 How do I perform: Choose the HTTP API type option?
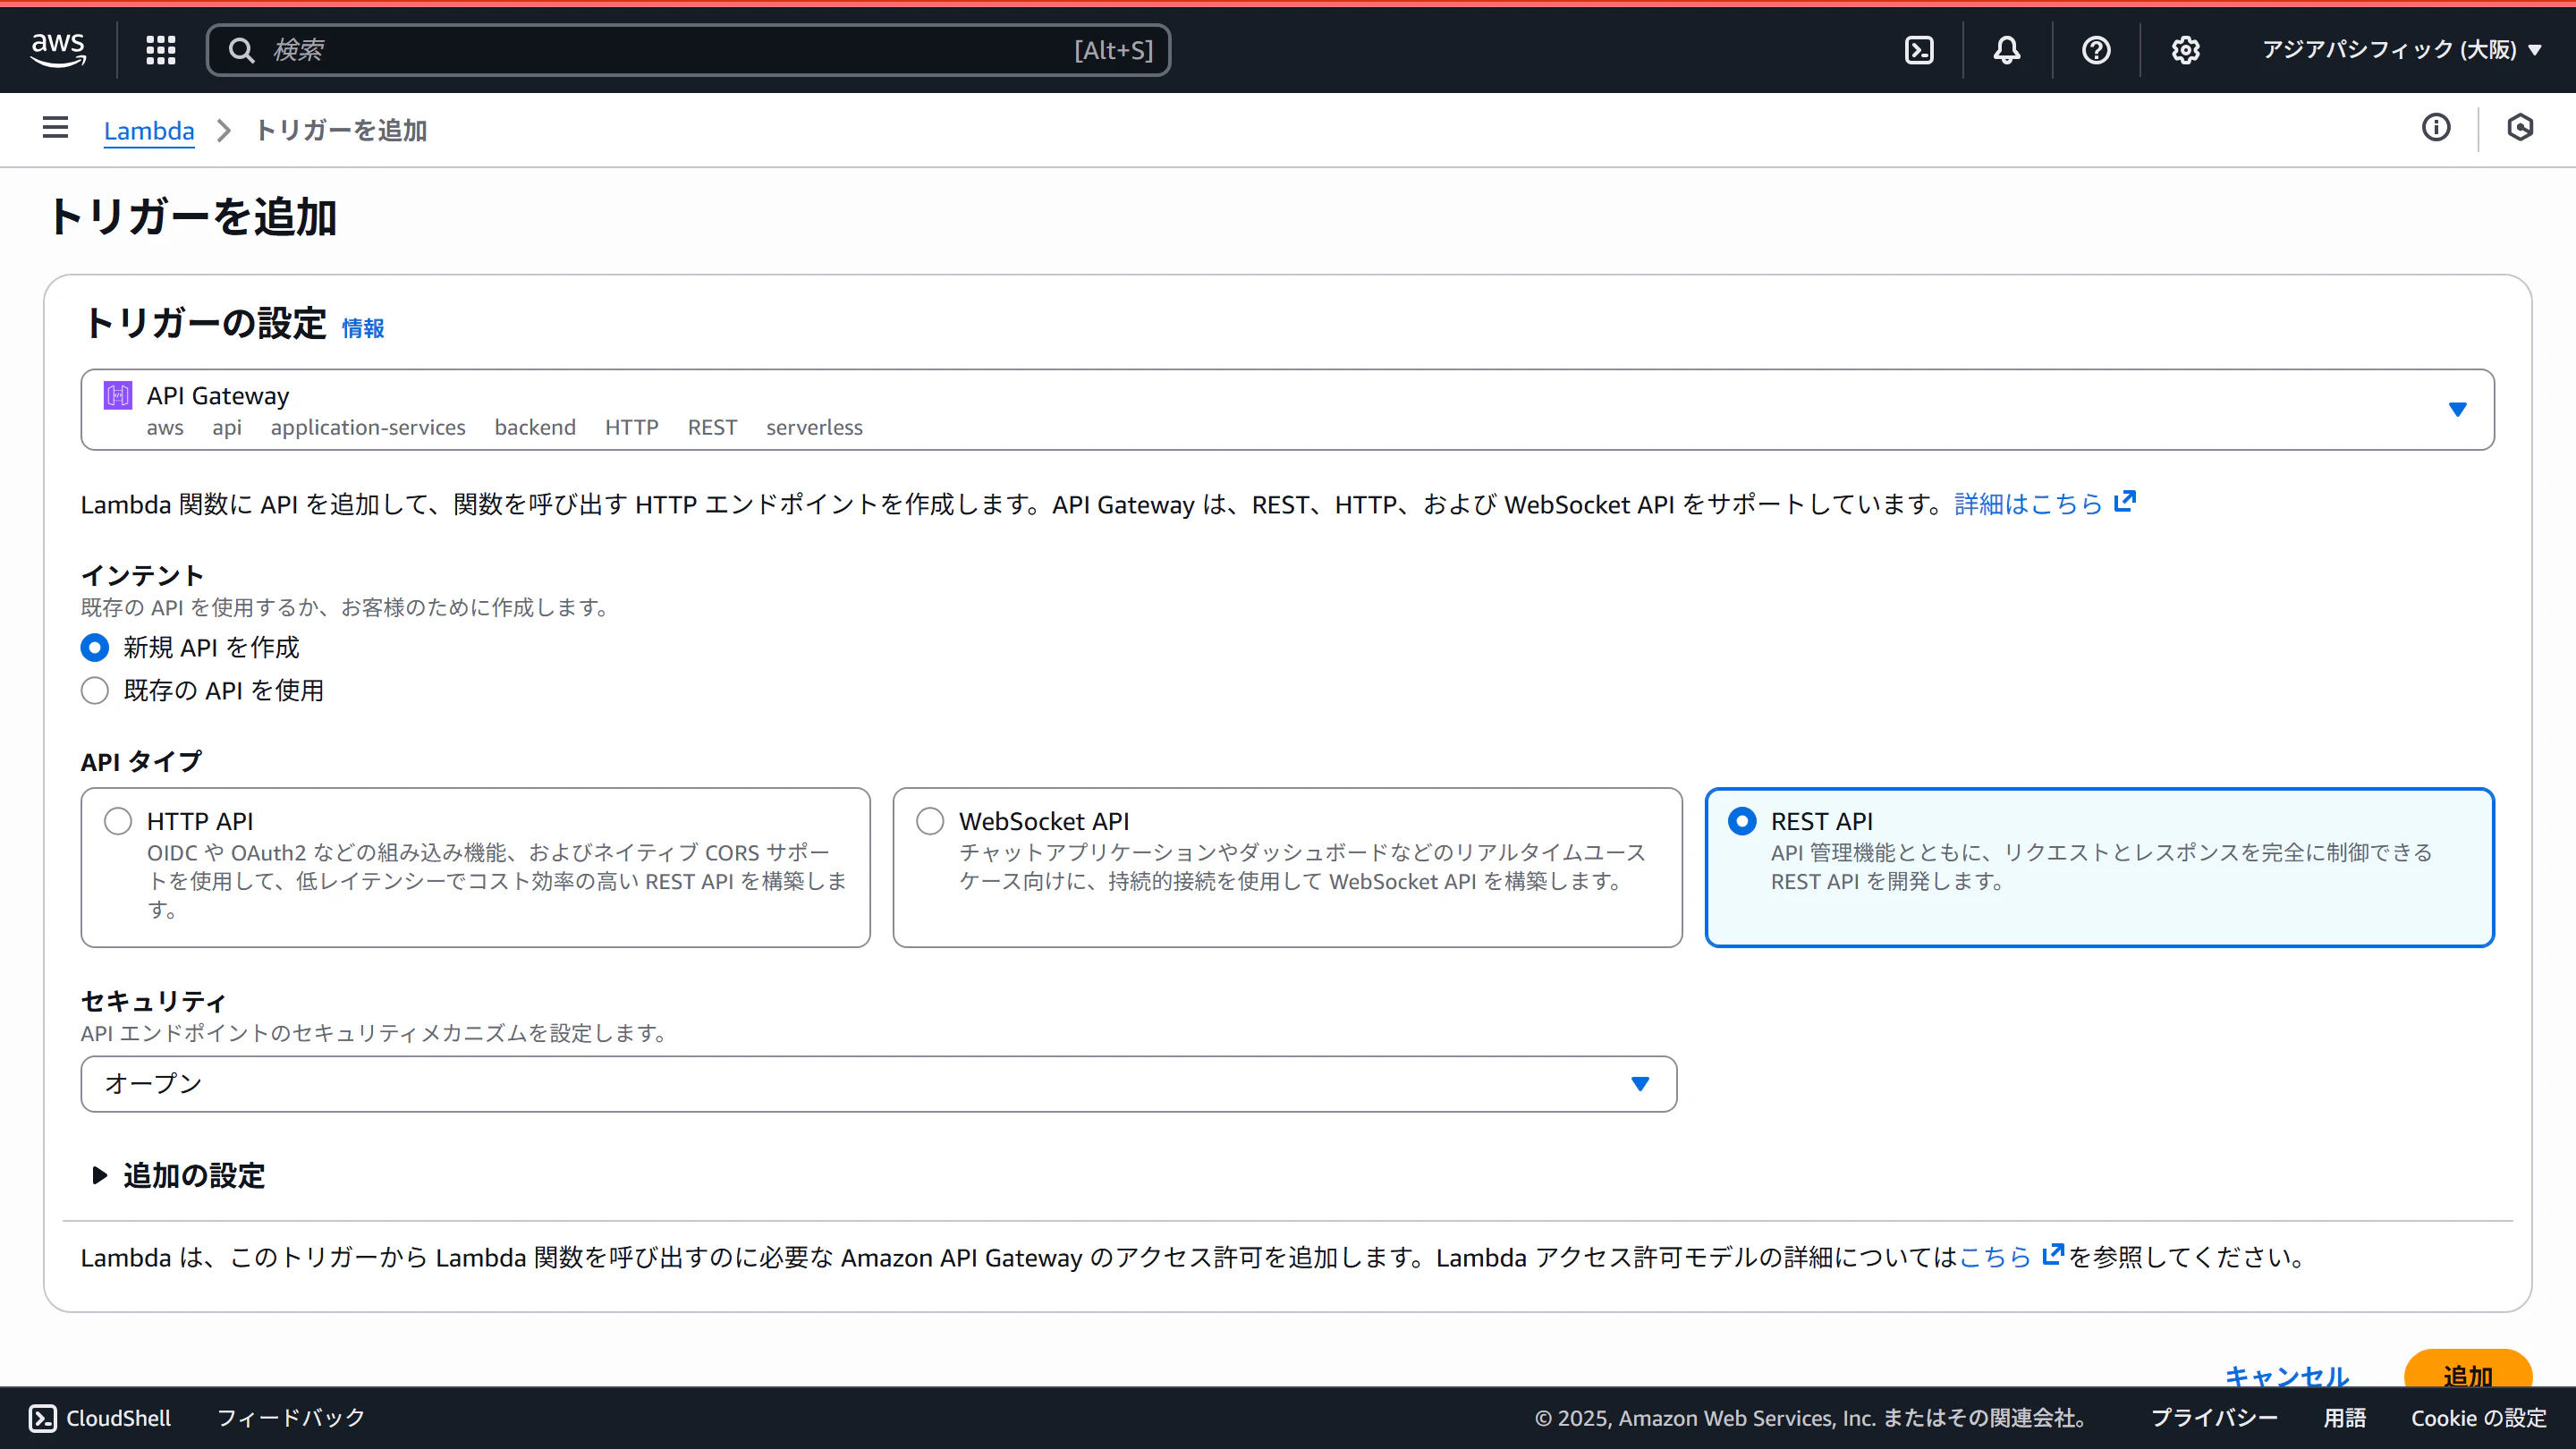[x=118, y=821]
